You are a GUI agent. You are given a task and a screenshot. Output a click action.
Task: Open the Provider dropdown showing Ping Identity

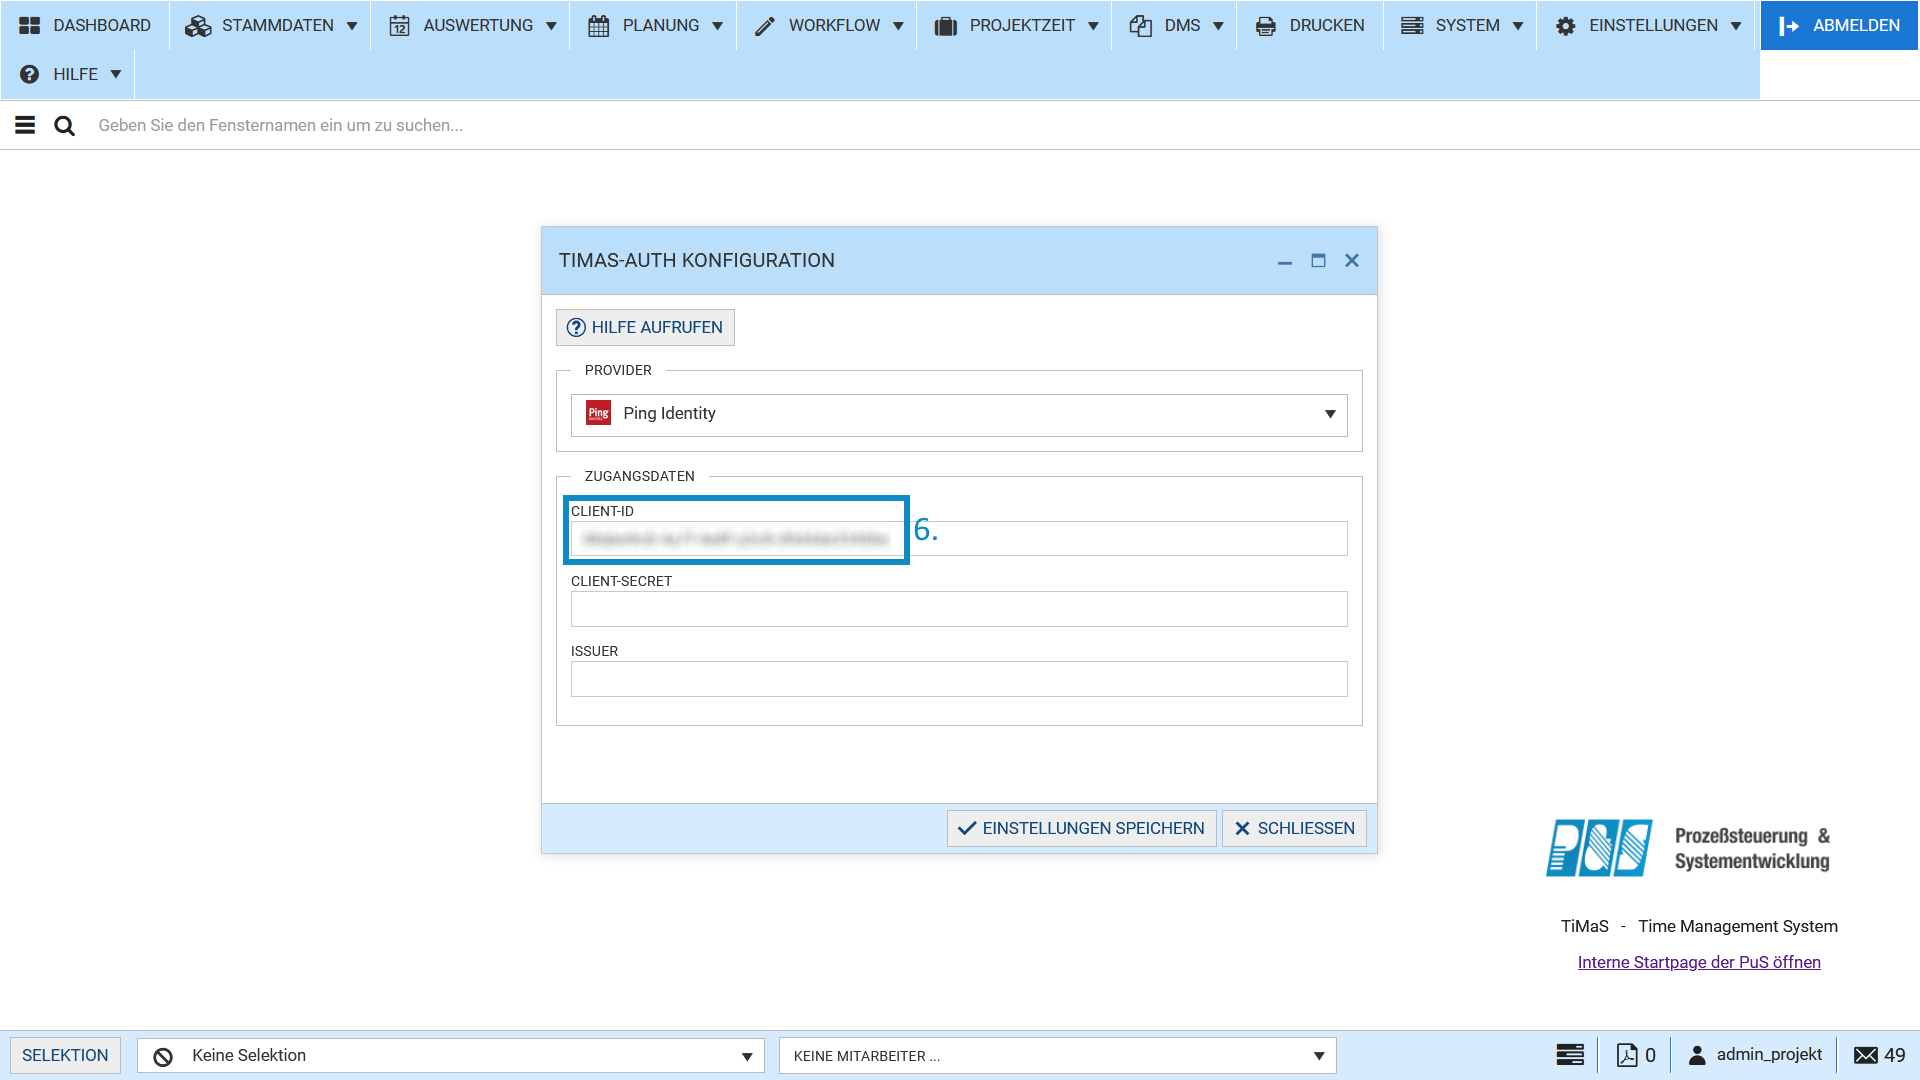click(959, 415)
